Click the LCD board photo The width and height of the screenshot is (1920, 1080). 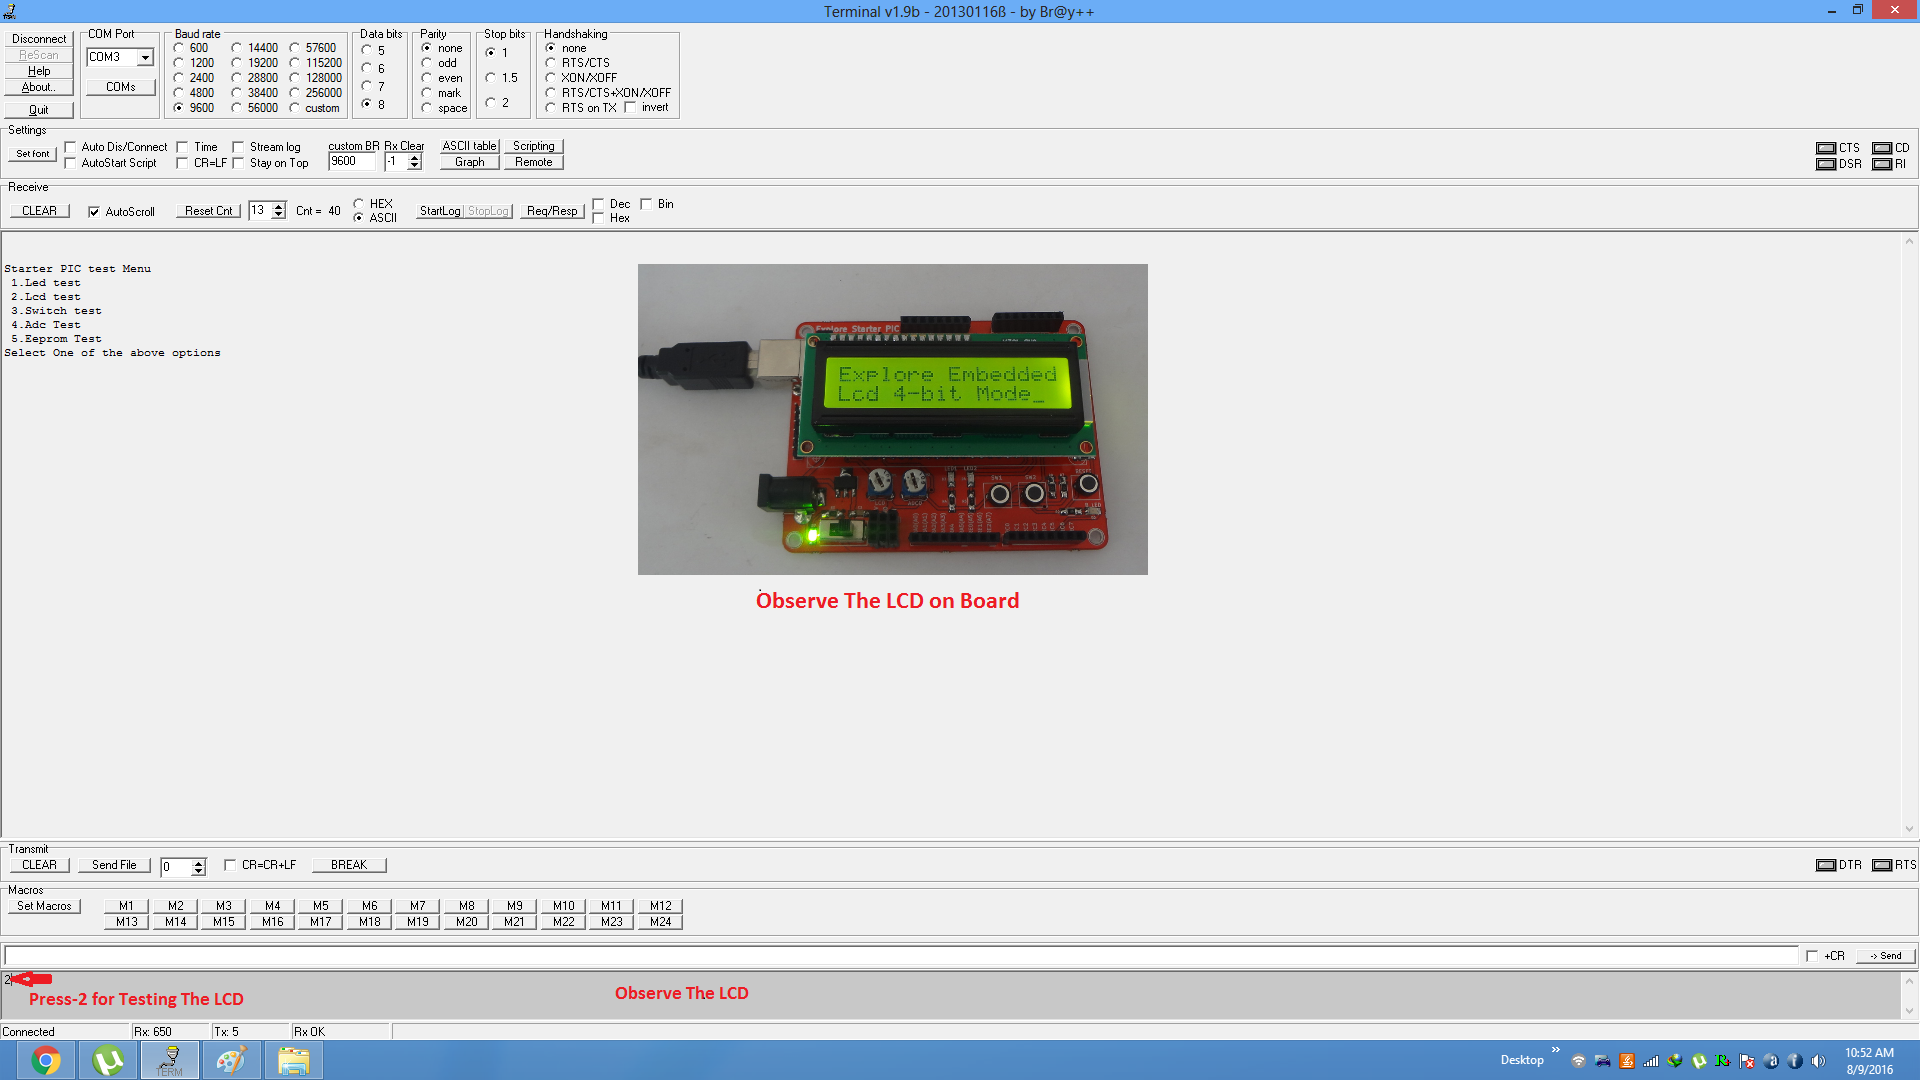(x=893, y=419)
